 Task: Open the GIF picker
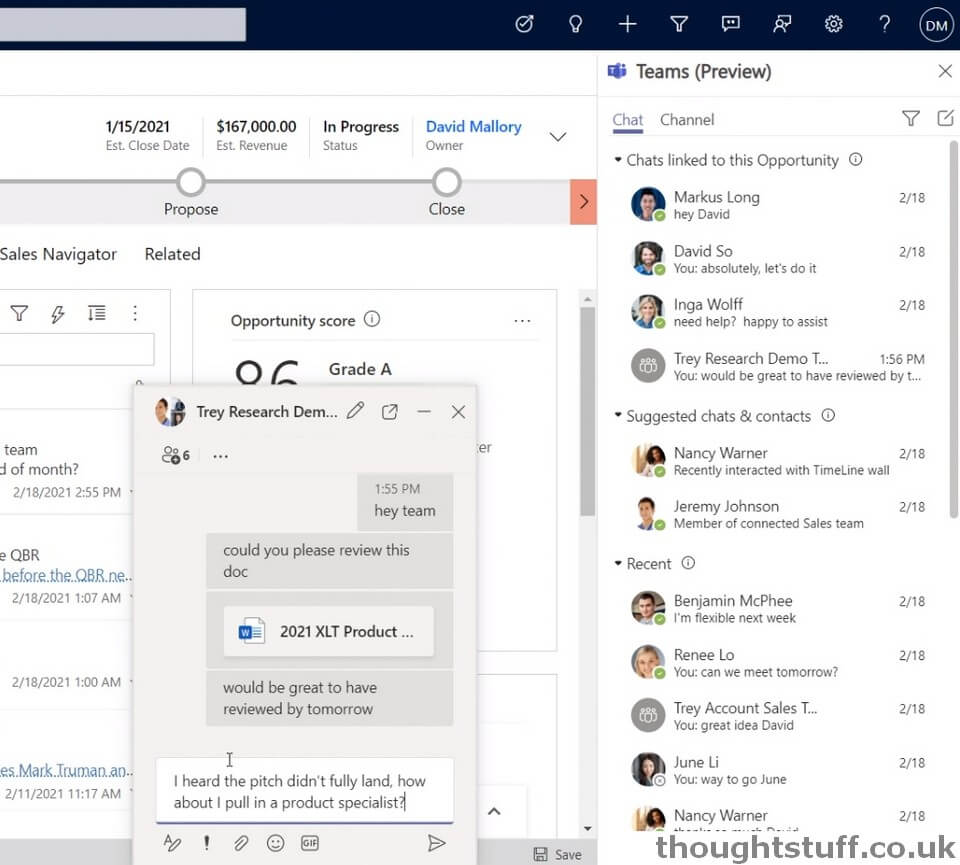click(310, 844)
